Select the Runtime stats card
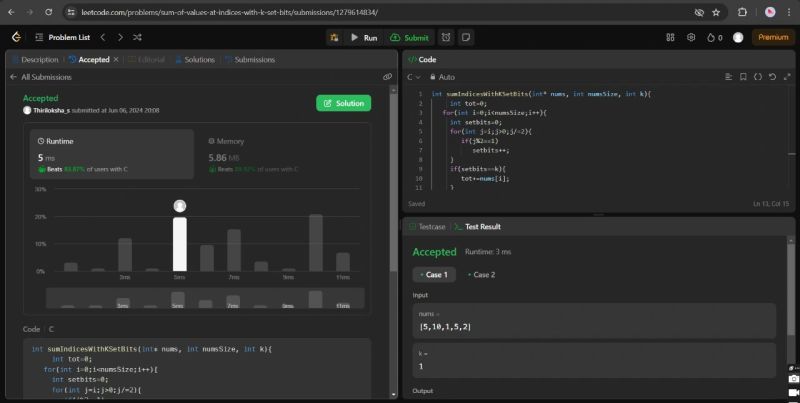Screen dimensions: 800x403 coord(112,154)
